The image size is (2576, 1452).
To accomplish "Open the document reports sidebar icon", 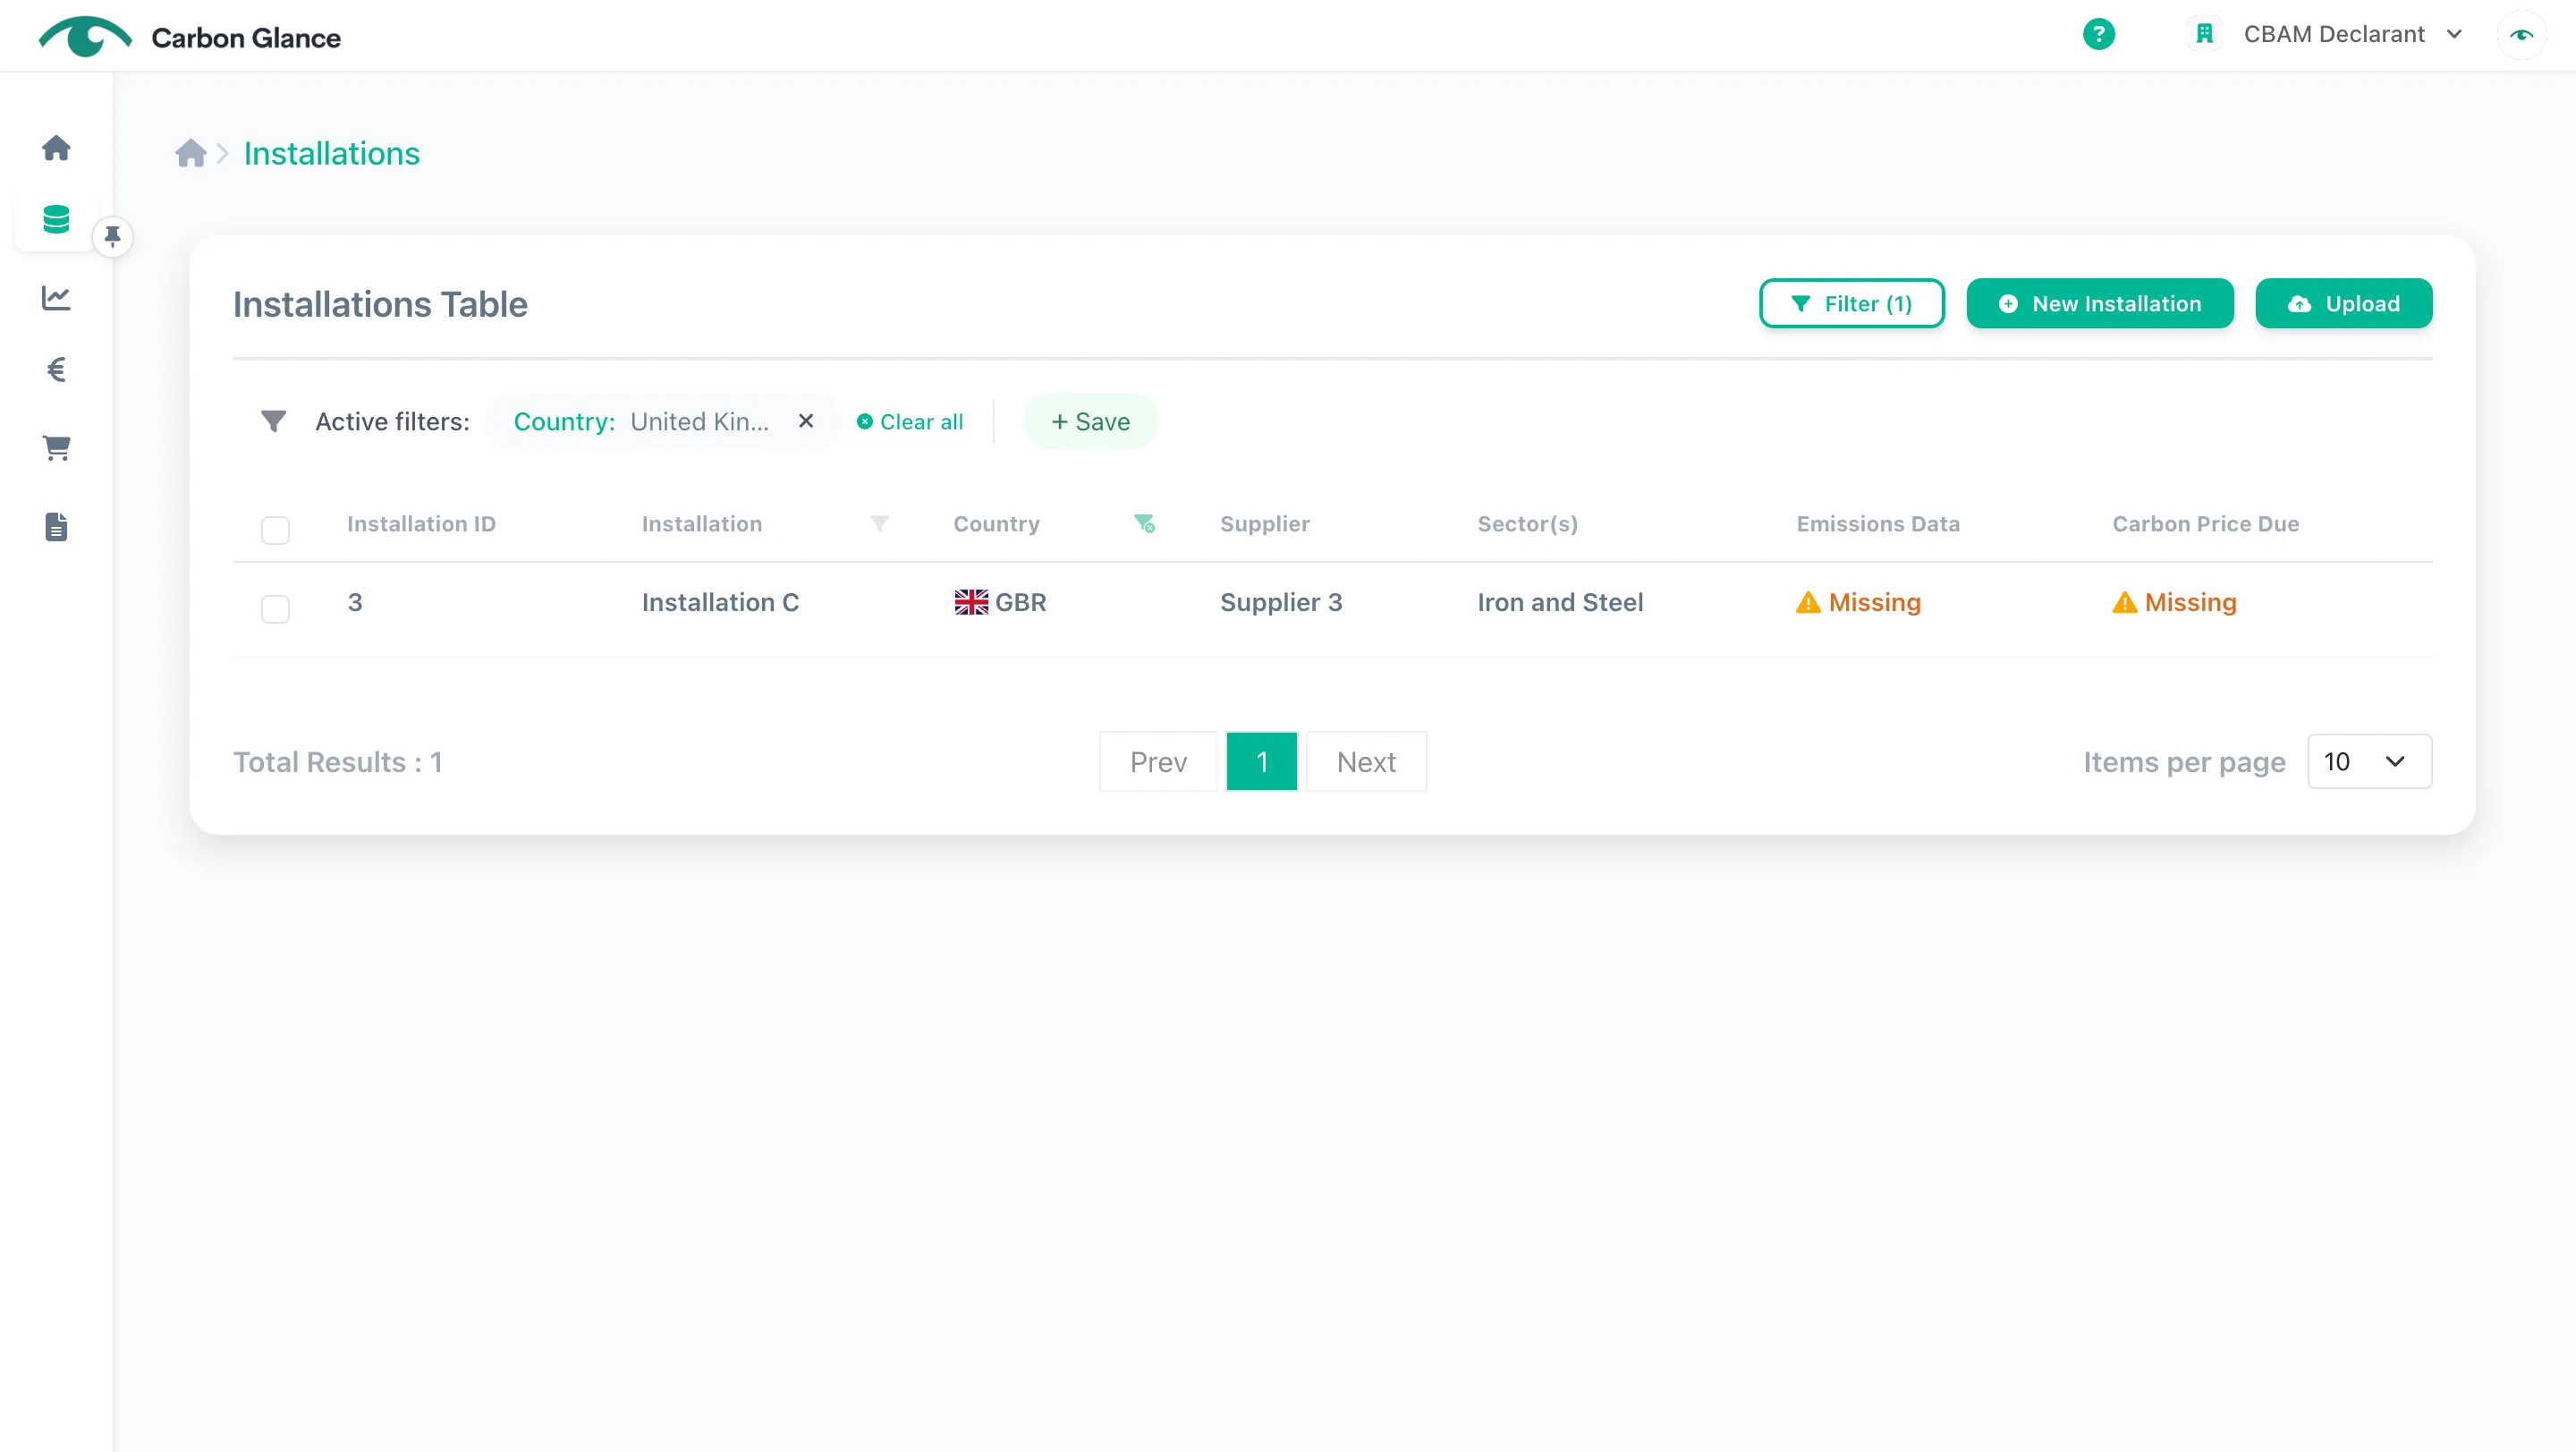I will point(56,527).
